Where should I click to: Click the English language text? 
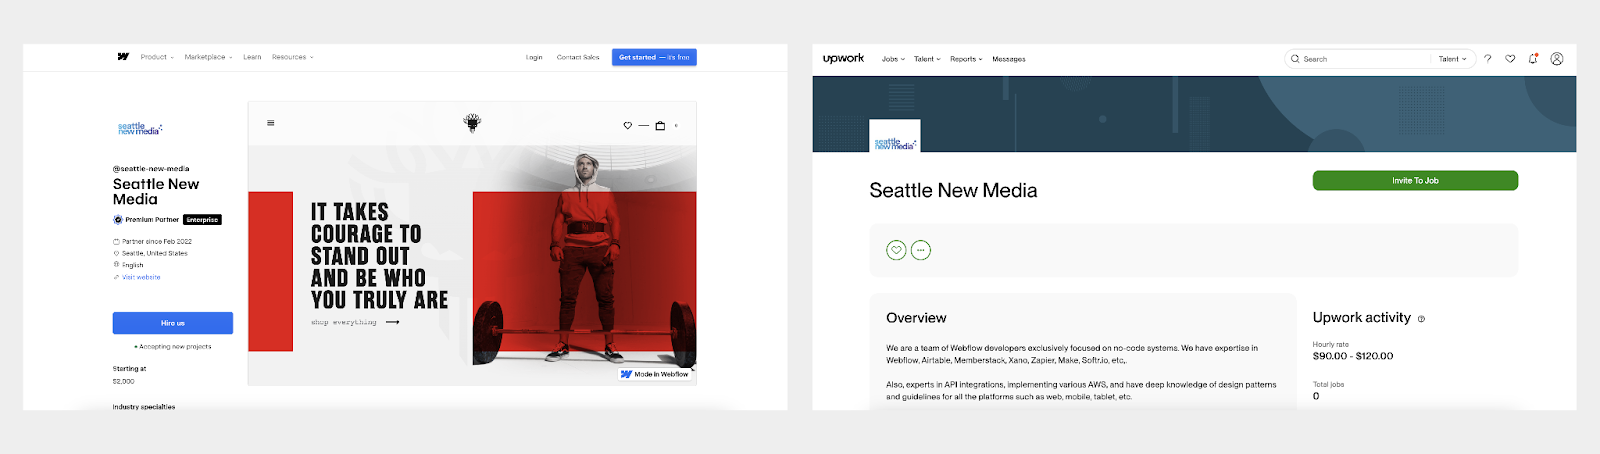(x=132, y=265)
